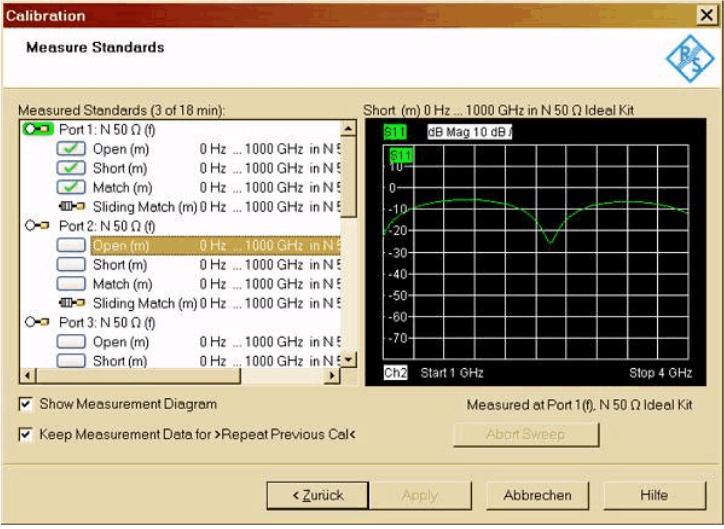Screen dimensions: 724x529
Task: Click the Ch2 channel label
Action: point(396,373)
